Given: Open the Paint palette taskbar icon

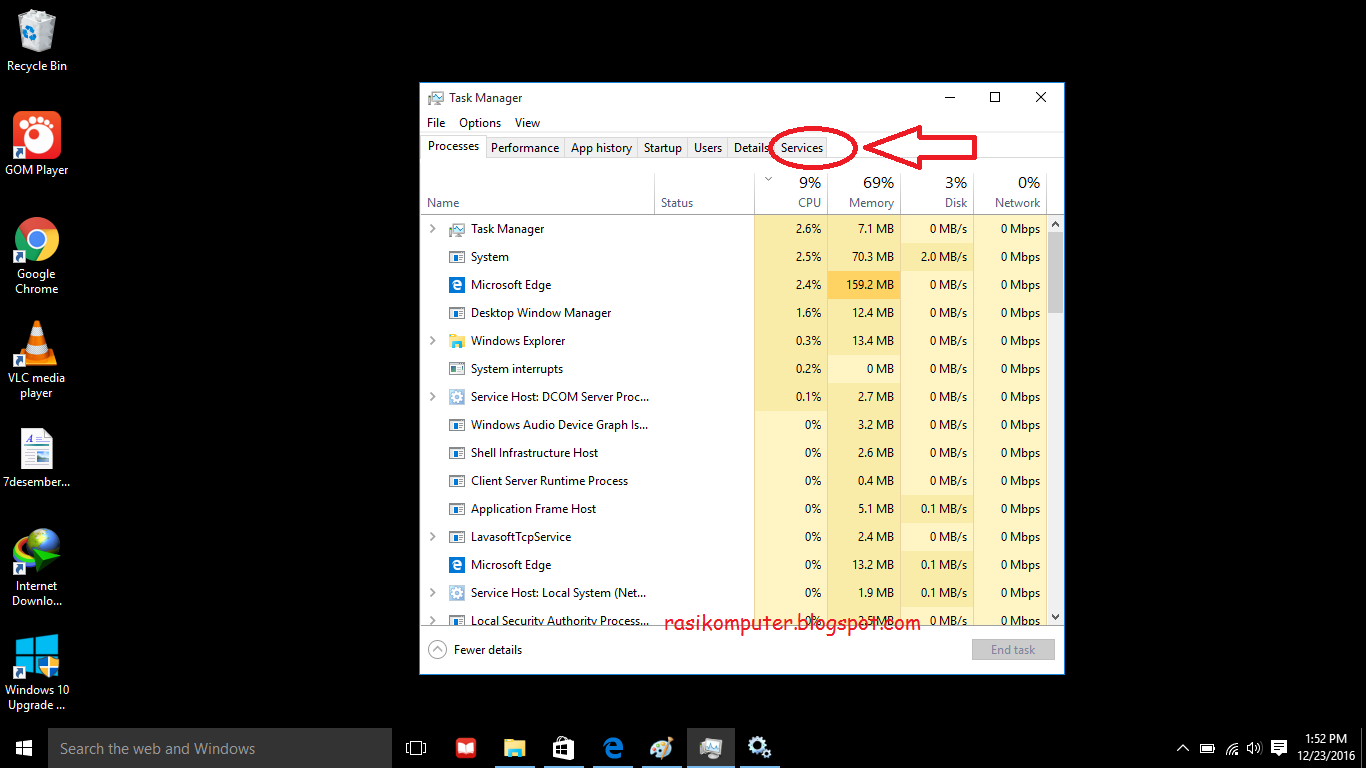Looking at the screenshot, I should coord(662,748).
